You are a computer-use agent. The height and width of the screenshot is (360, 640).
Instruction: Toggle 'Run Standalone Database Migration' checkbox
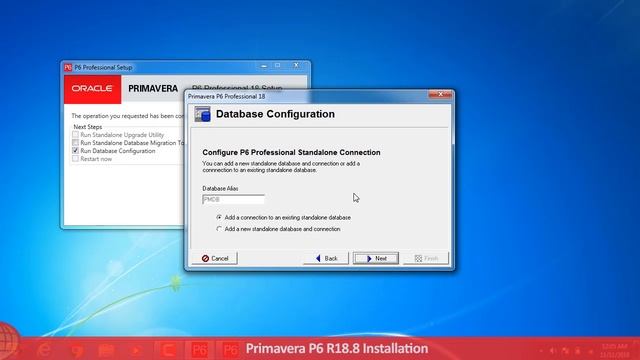click(x=75, y=142)
